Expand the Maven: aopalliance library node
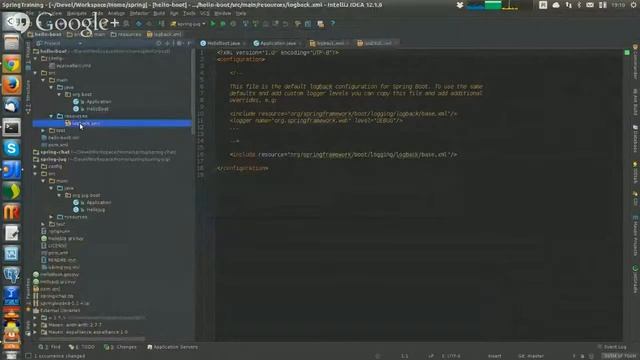Image resolution: width=640 pixels, height=360 pixels. (36, 332)
